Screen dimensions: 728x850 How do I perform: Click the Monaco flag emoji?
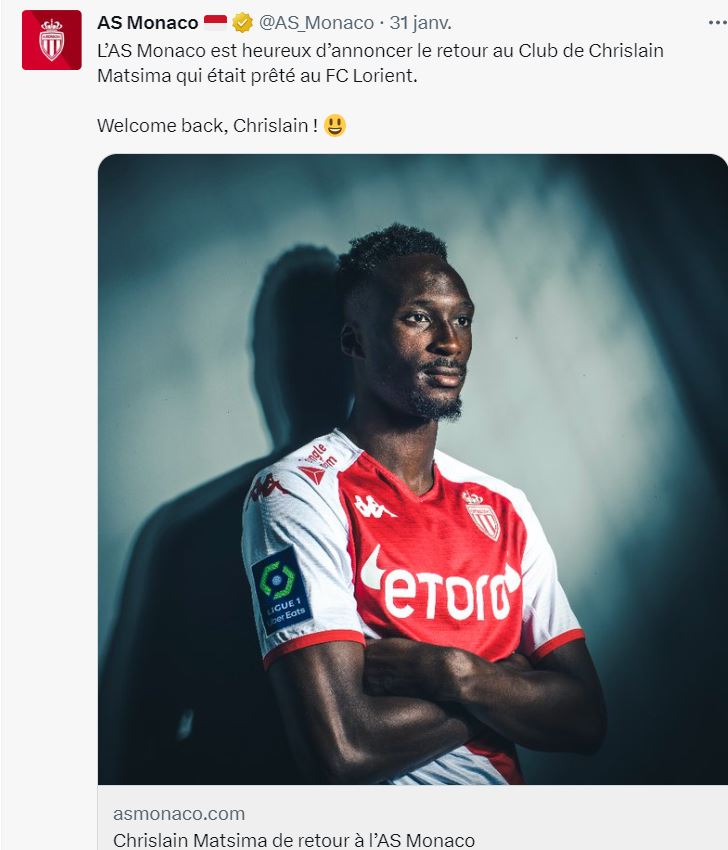215,23
